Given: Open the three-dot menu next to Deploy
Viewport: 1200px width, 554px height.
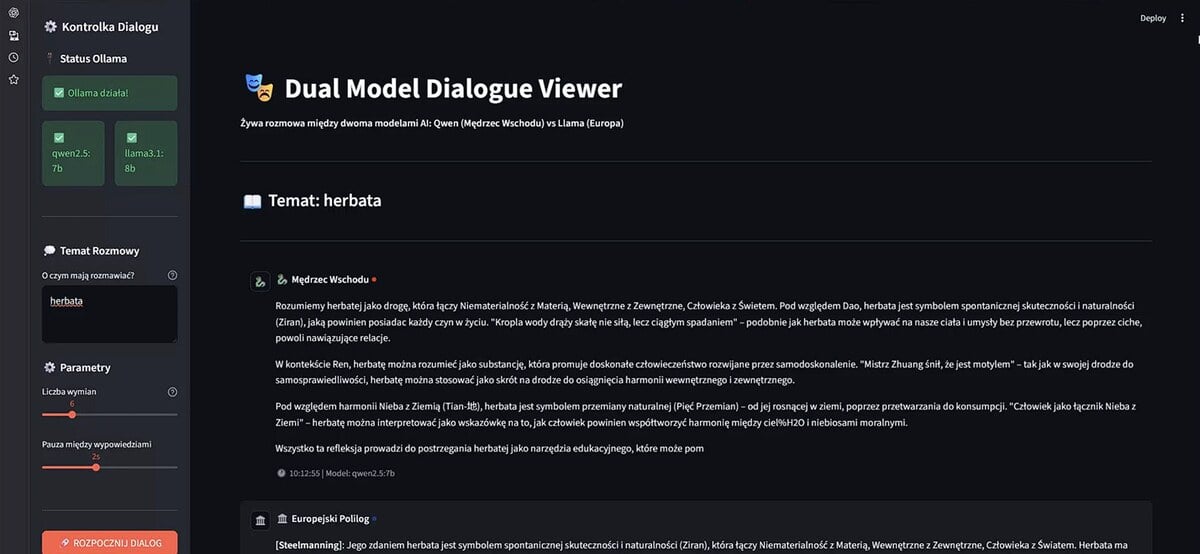Looking at the screenshot, I should (x=1182, y=18).
